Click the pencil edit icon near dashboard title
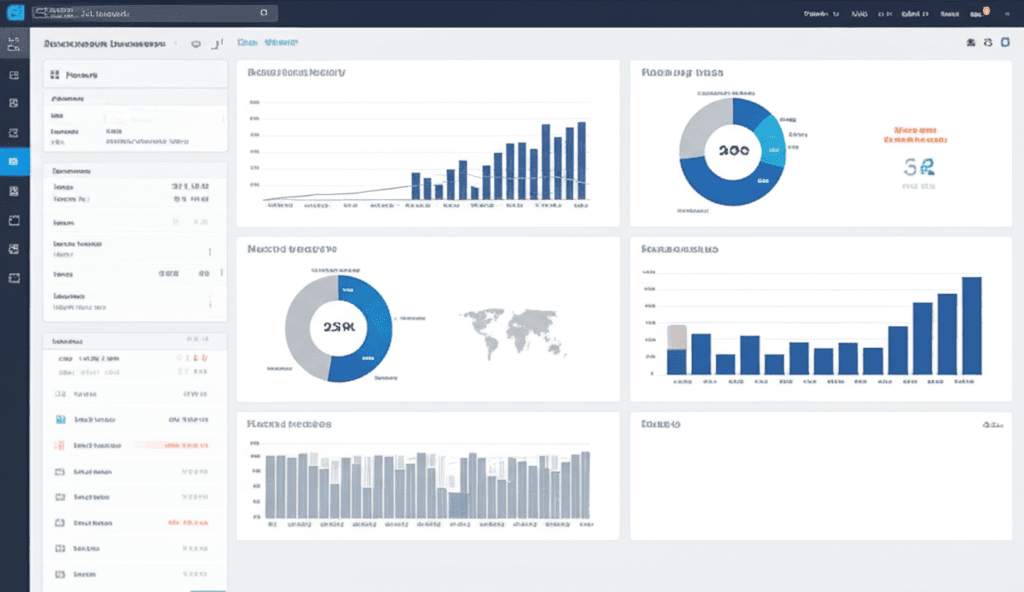The height and width of the screenshot is (592, 1024). tap(217, 43)
